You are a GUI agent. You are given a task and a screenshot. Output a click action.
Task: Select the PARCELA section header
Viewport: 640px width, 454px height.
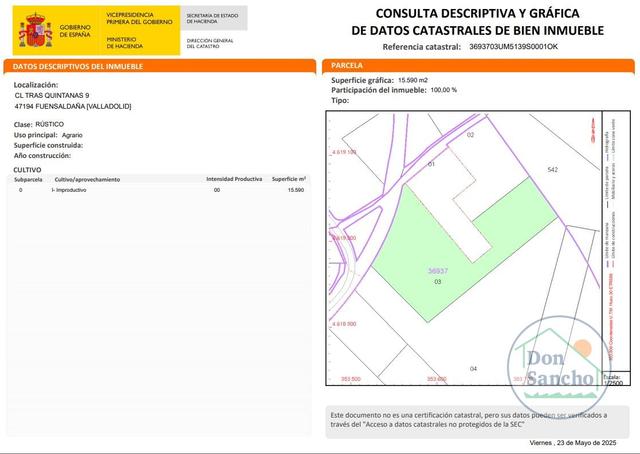478,66
